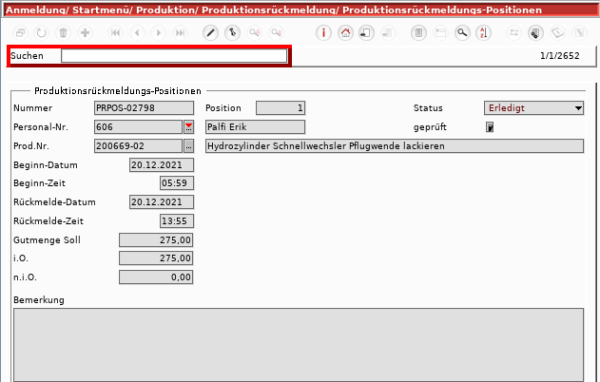Click into the Bemerkung text area

[x=298, y=344]
